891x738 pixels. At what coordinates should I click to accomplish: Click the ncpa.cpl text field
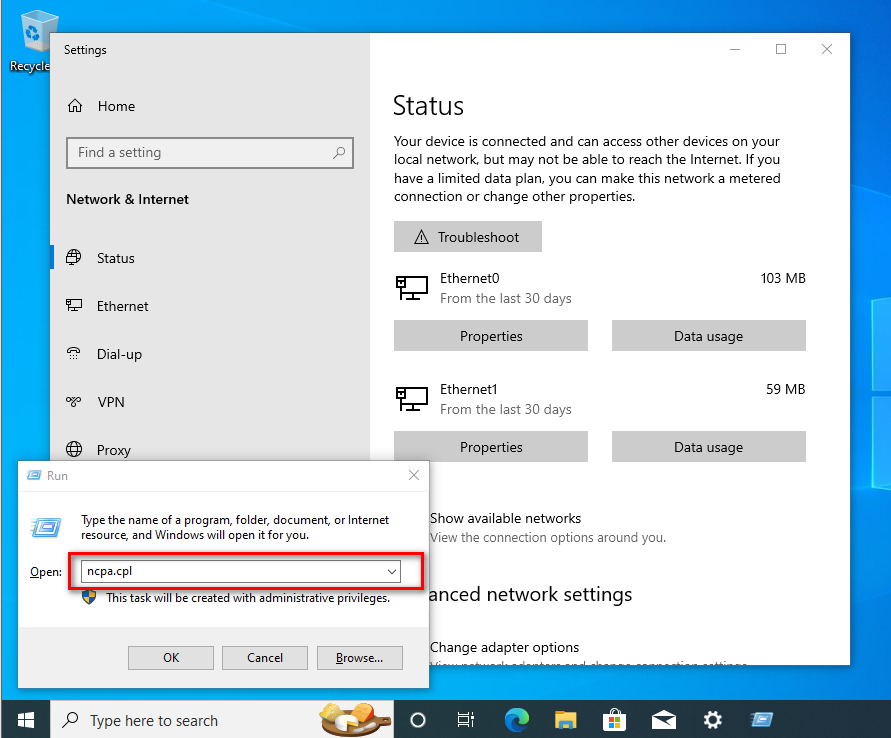[x=230, y=571]
